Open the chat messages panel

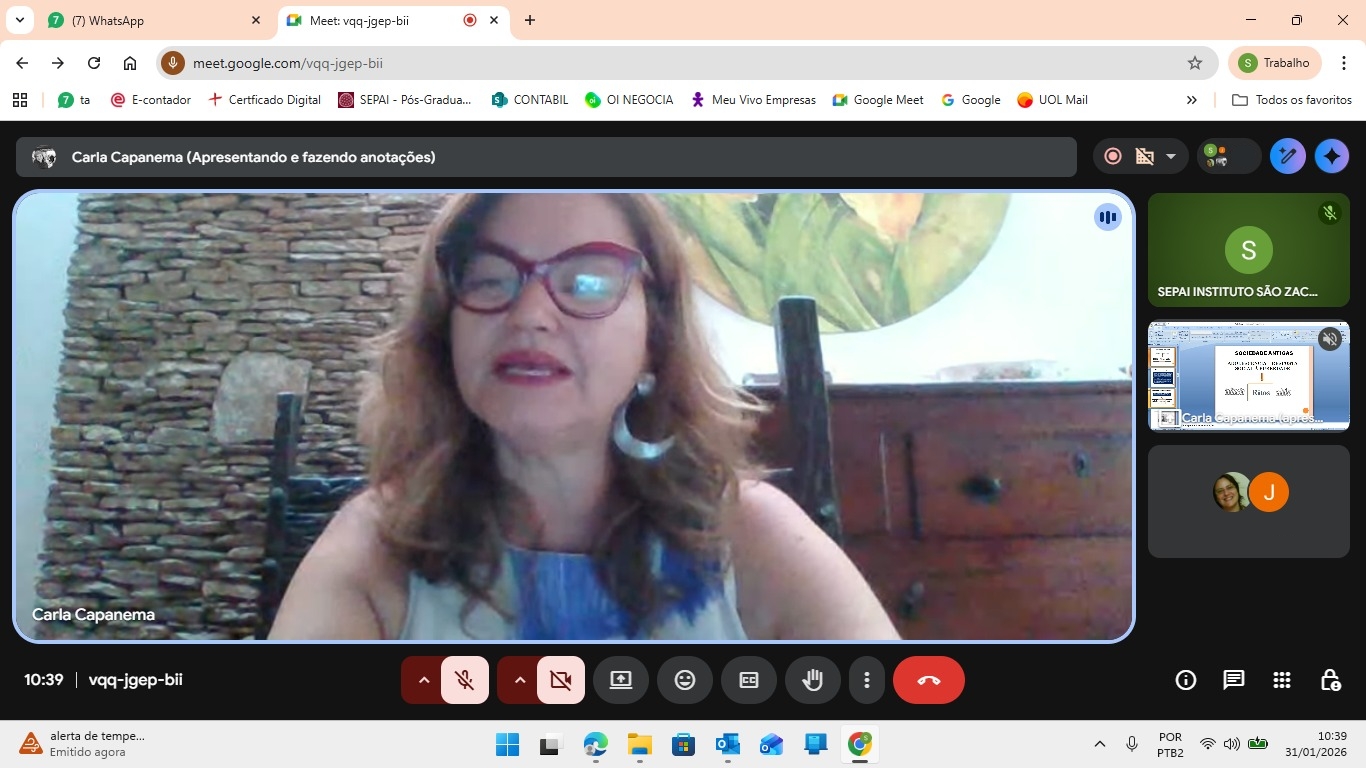(1234, 680)
